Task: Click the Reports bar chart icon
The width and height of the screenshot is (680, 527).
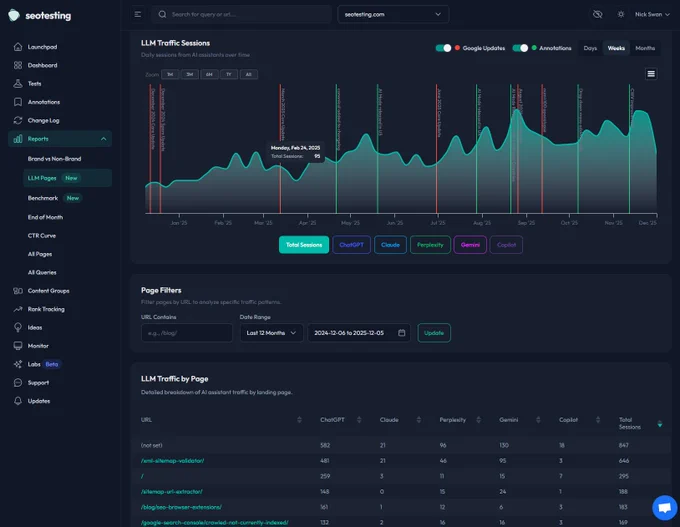Action: pos(18,139)
